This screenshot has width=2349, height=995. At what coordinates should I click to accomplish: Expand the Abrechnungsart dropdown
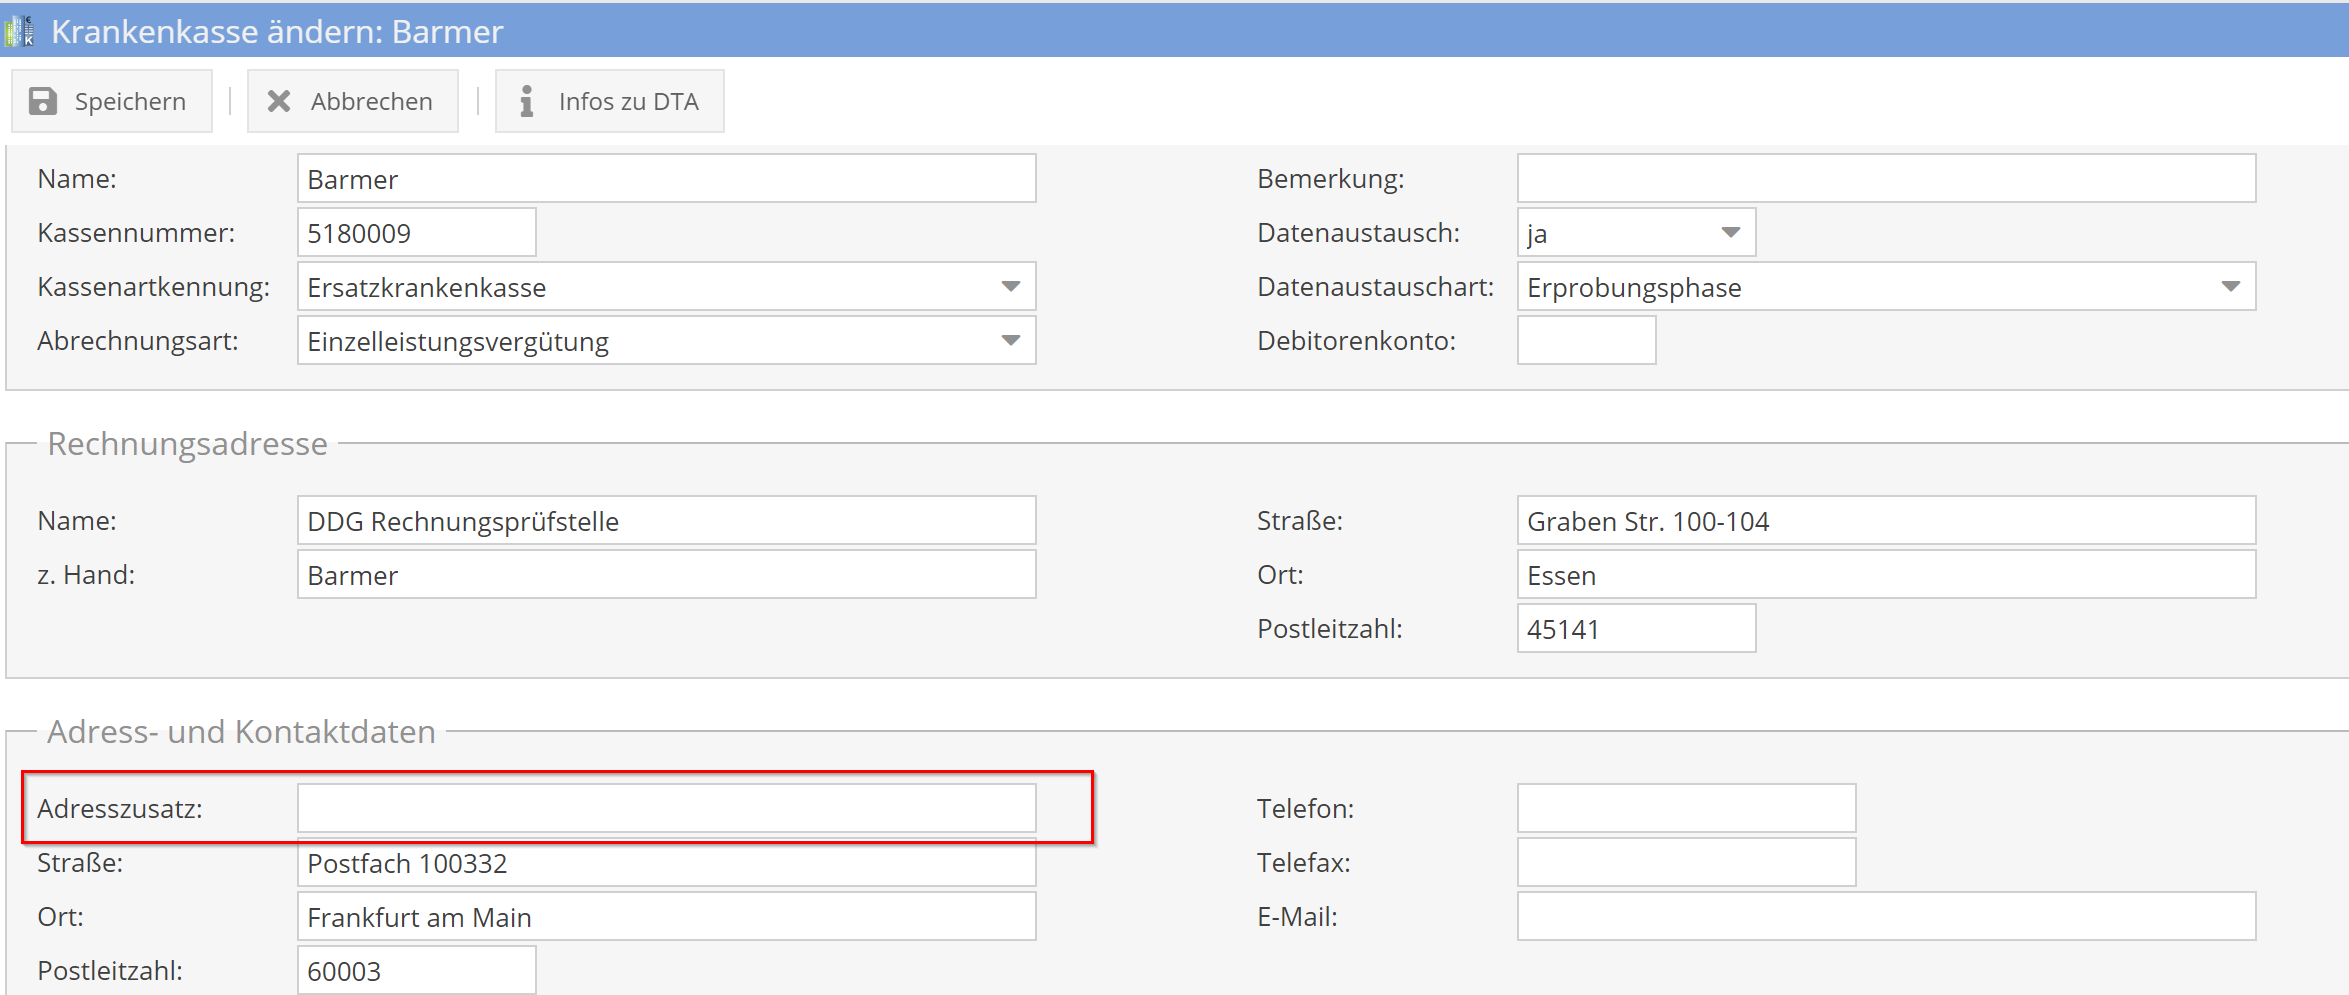point(1010,341)
